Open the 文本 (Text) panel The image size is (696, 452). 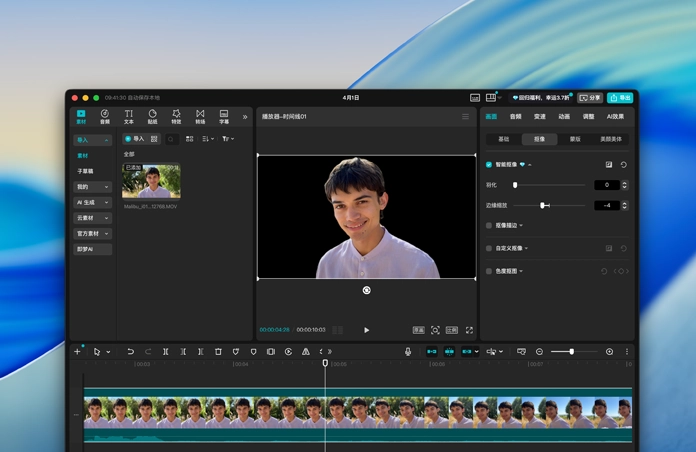click(128, 117)
